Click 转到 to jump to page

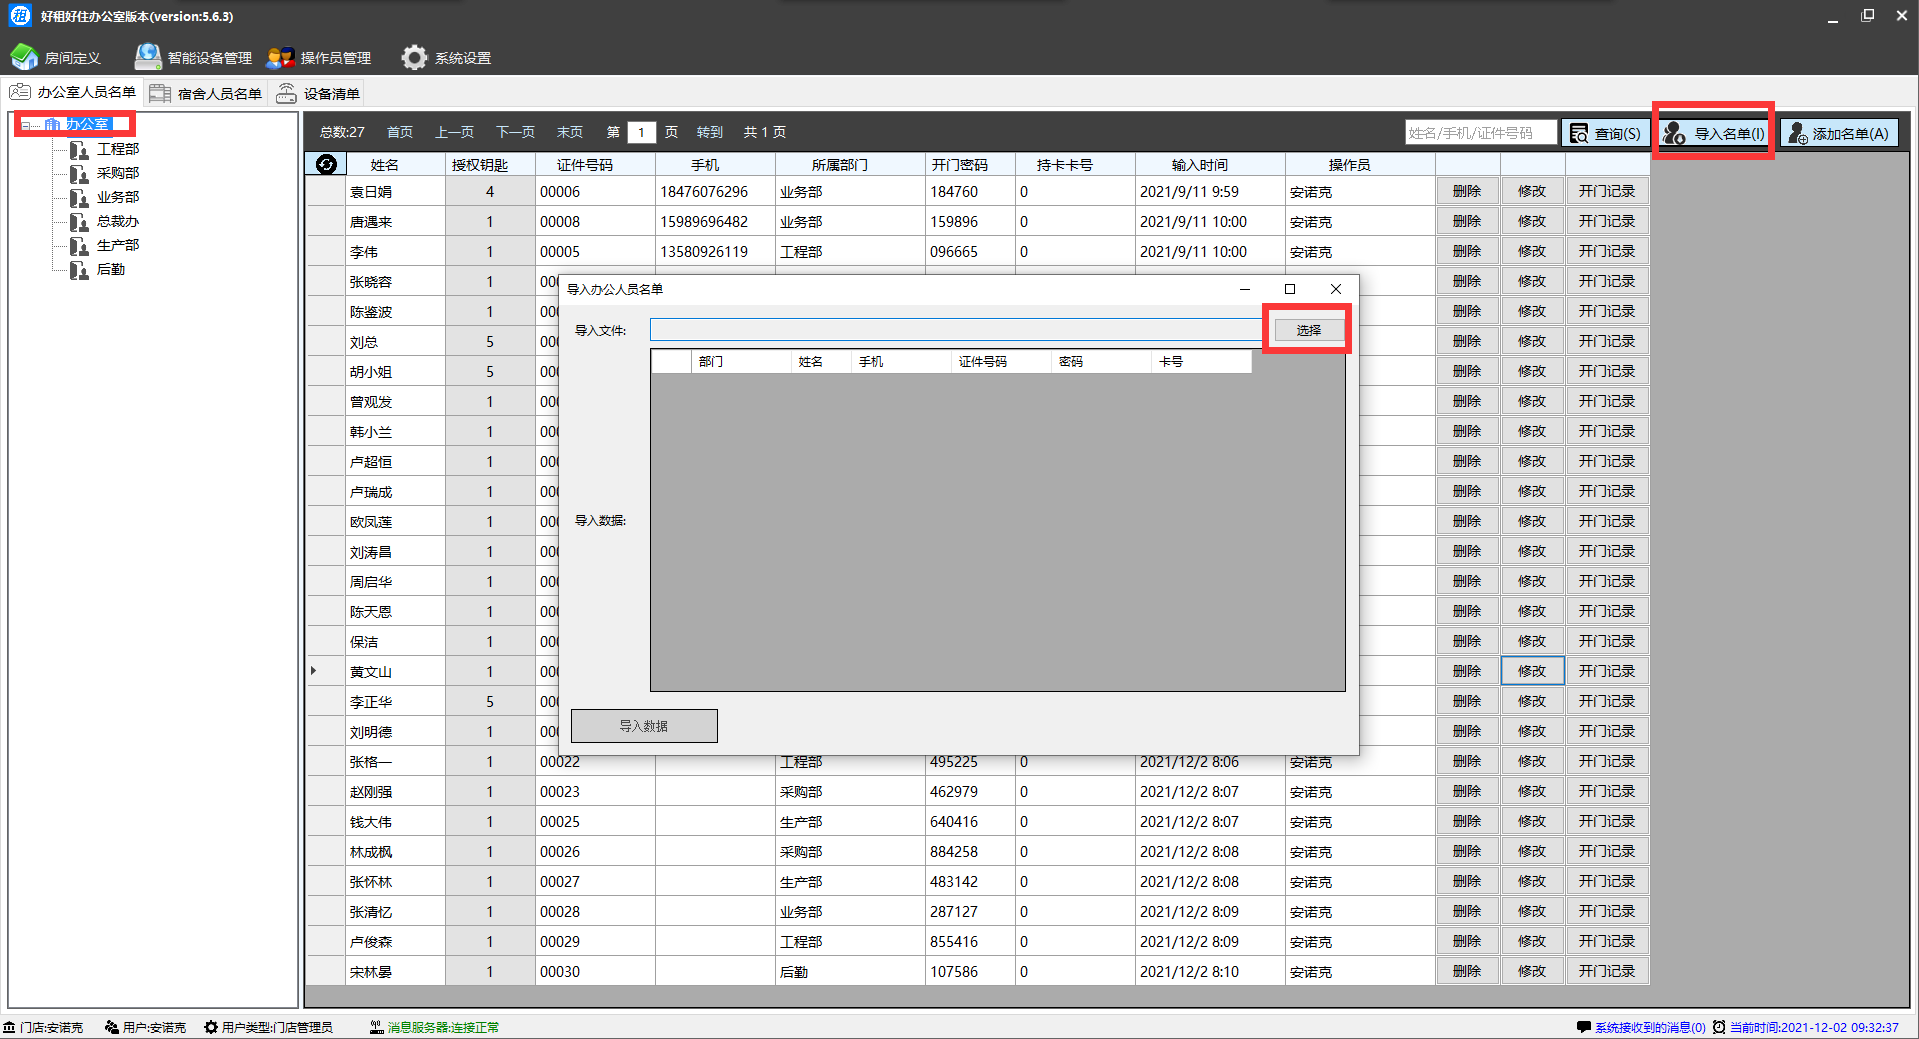click(x=710, y=132)
